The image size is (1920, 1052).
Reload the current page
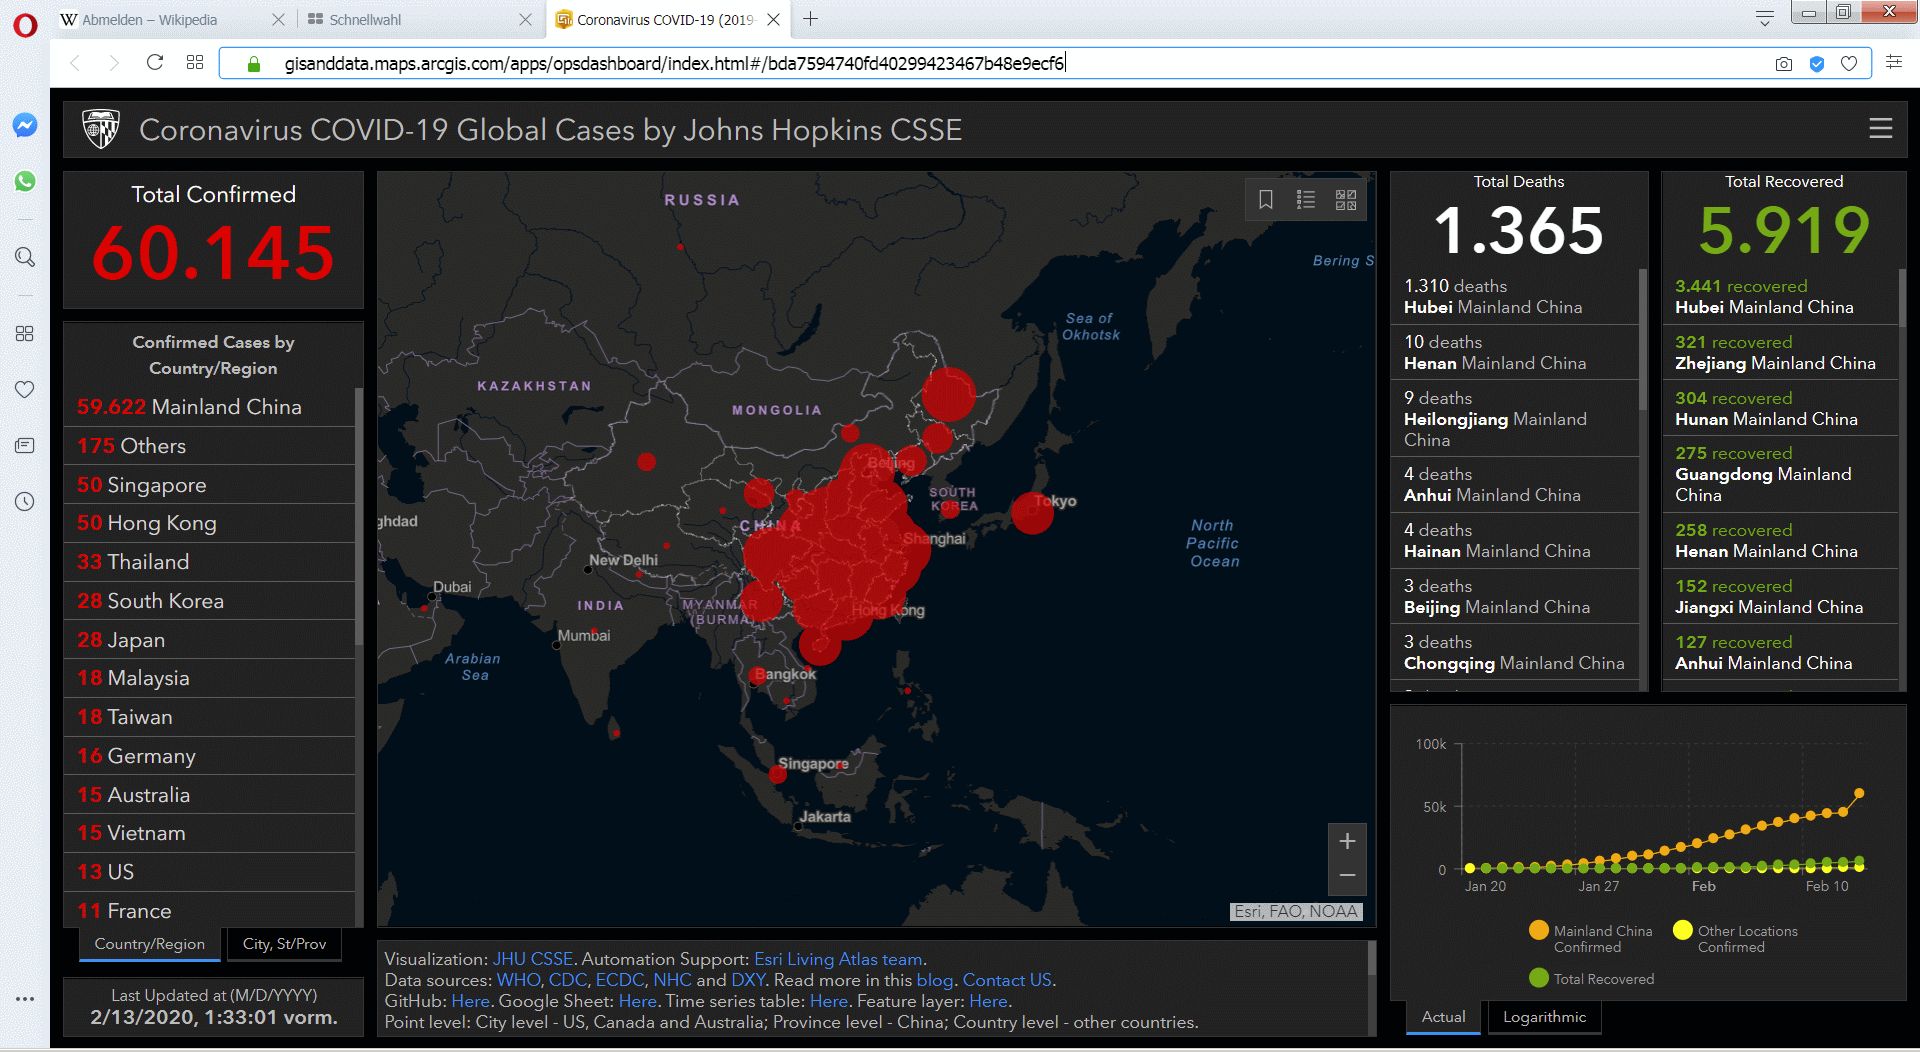[x=155, y=63]
